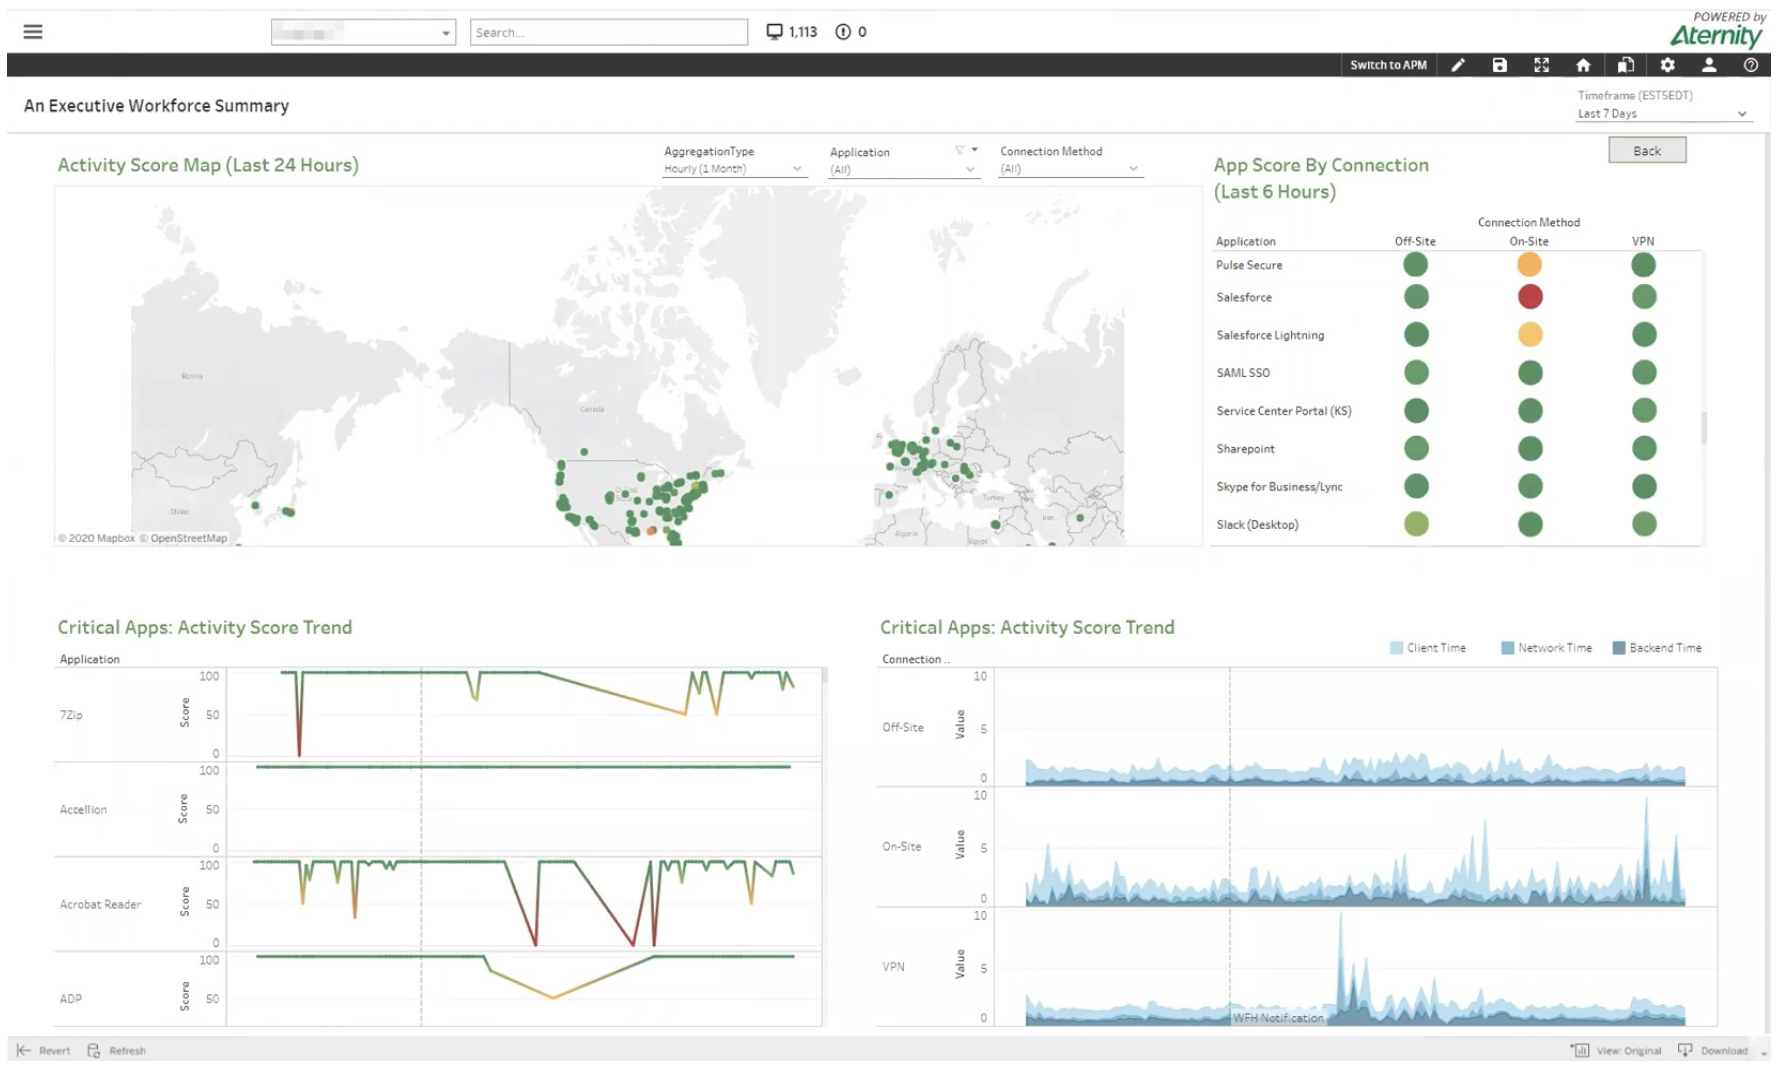Viewport: 1780px width, 1070px height.
Task: Click the WFH Notification marker on VPN chart
Action: [x=1277, y=1018]
